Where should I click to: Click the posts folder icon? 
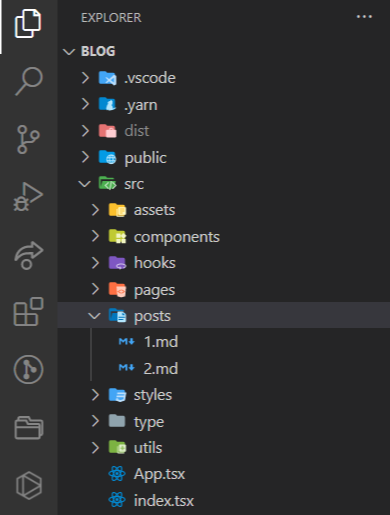[117, 316]
